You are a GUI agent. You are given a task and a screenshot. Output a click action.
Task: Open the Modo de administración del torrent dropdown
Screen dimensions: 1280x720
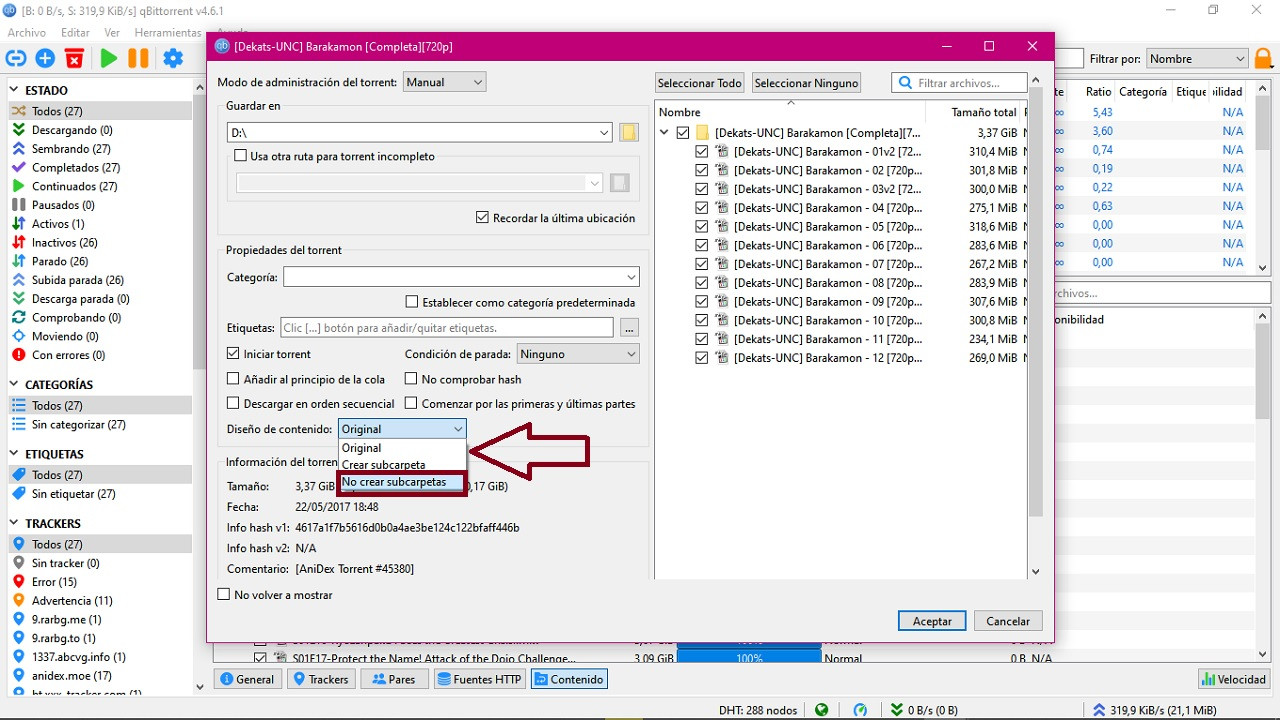coord(445,82)
